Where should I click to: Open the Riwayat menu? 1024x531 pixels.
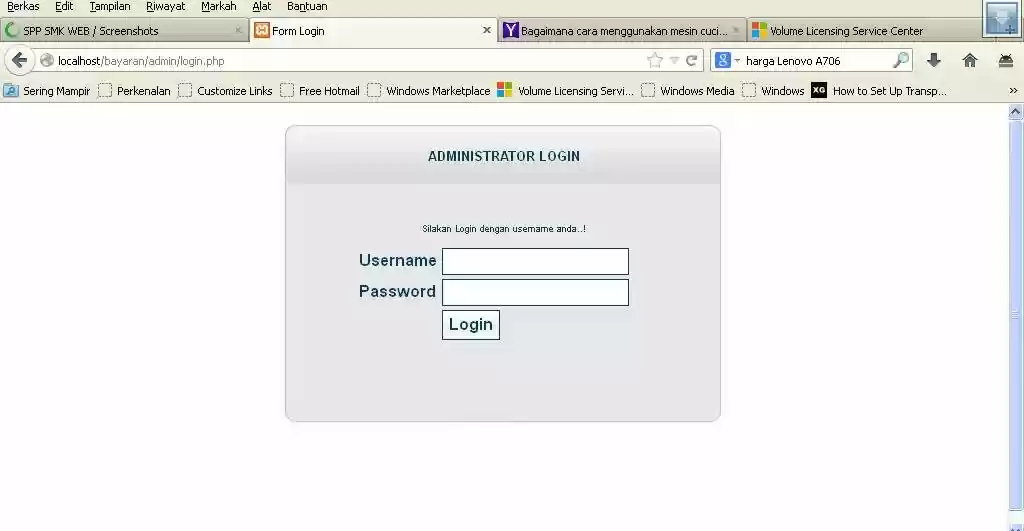pyautogui.click(x=165, y=7)
